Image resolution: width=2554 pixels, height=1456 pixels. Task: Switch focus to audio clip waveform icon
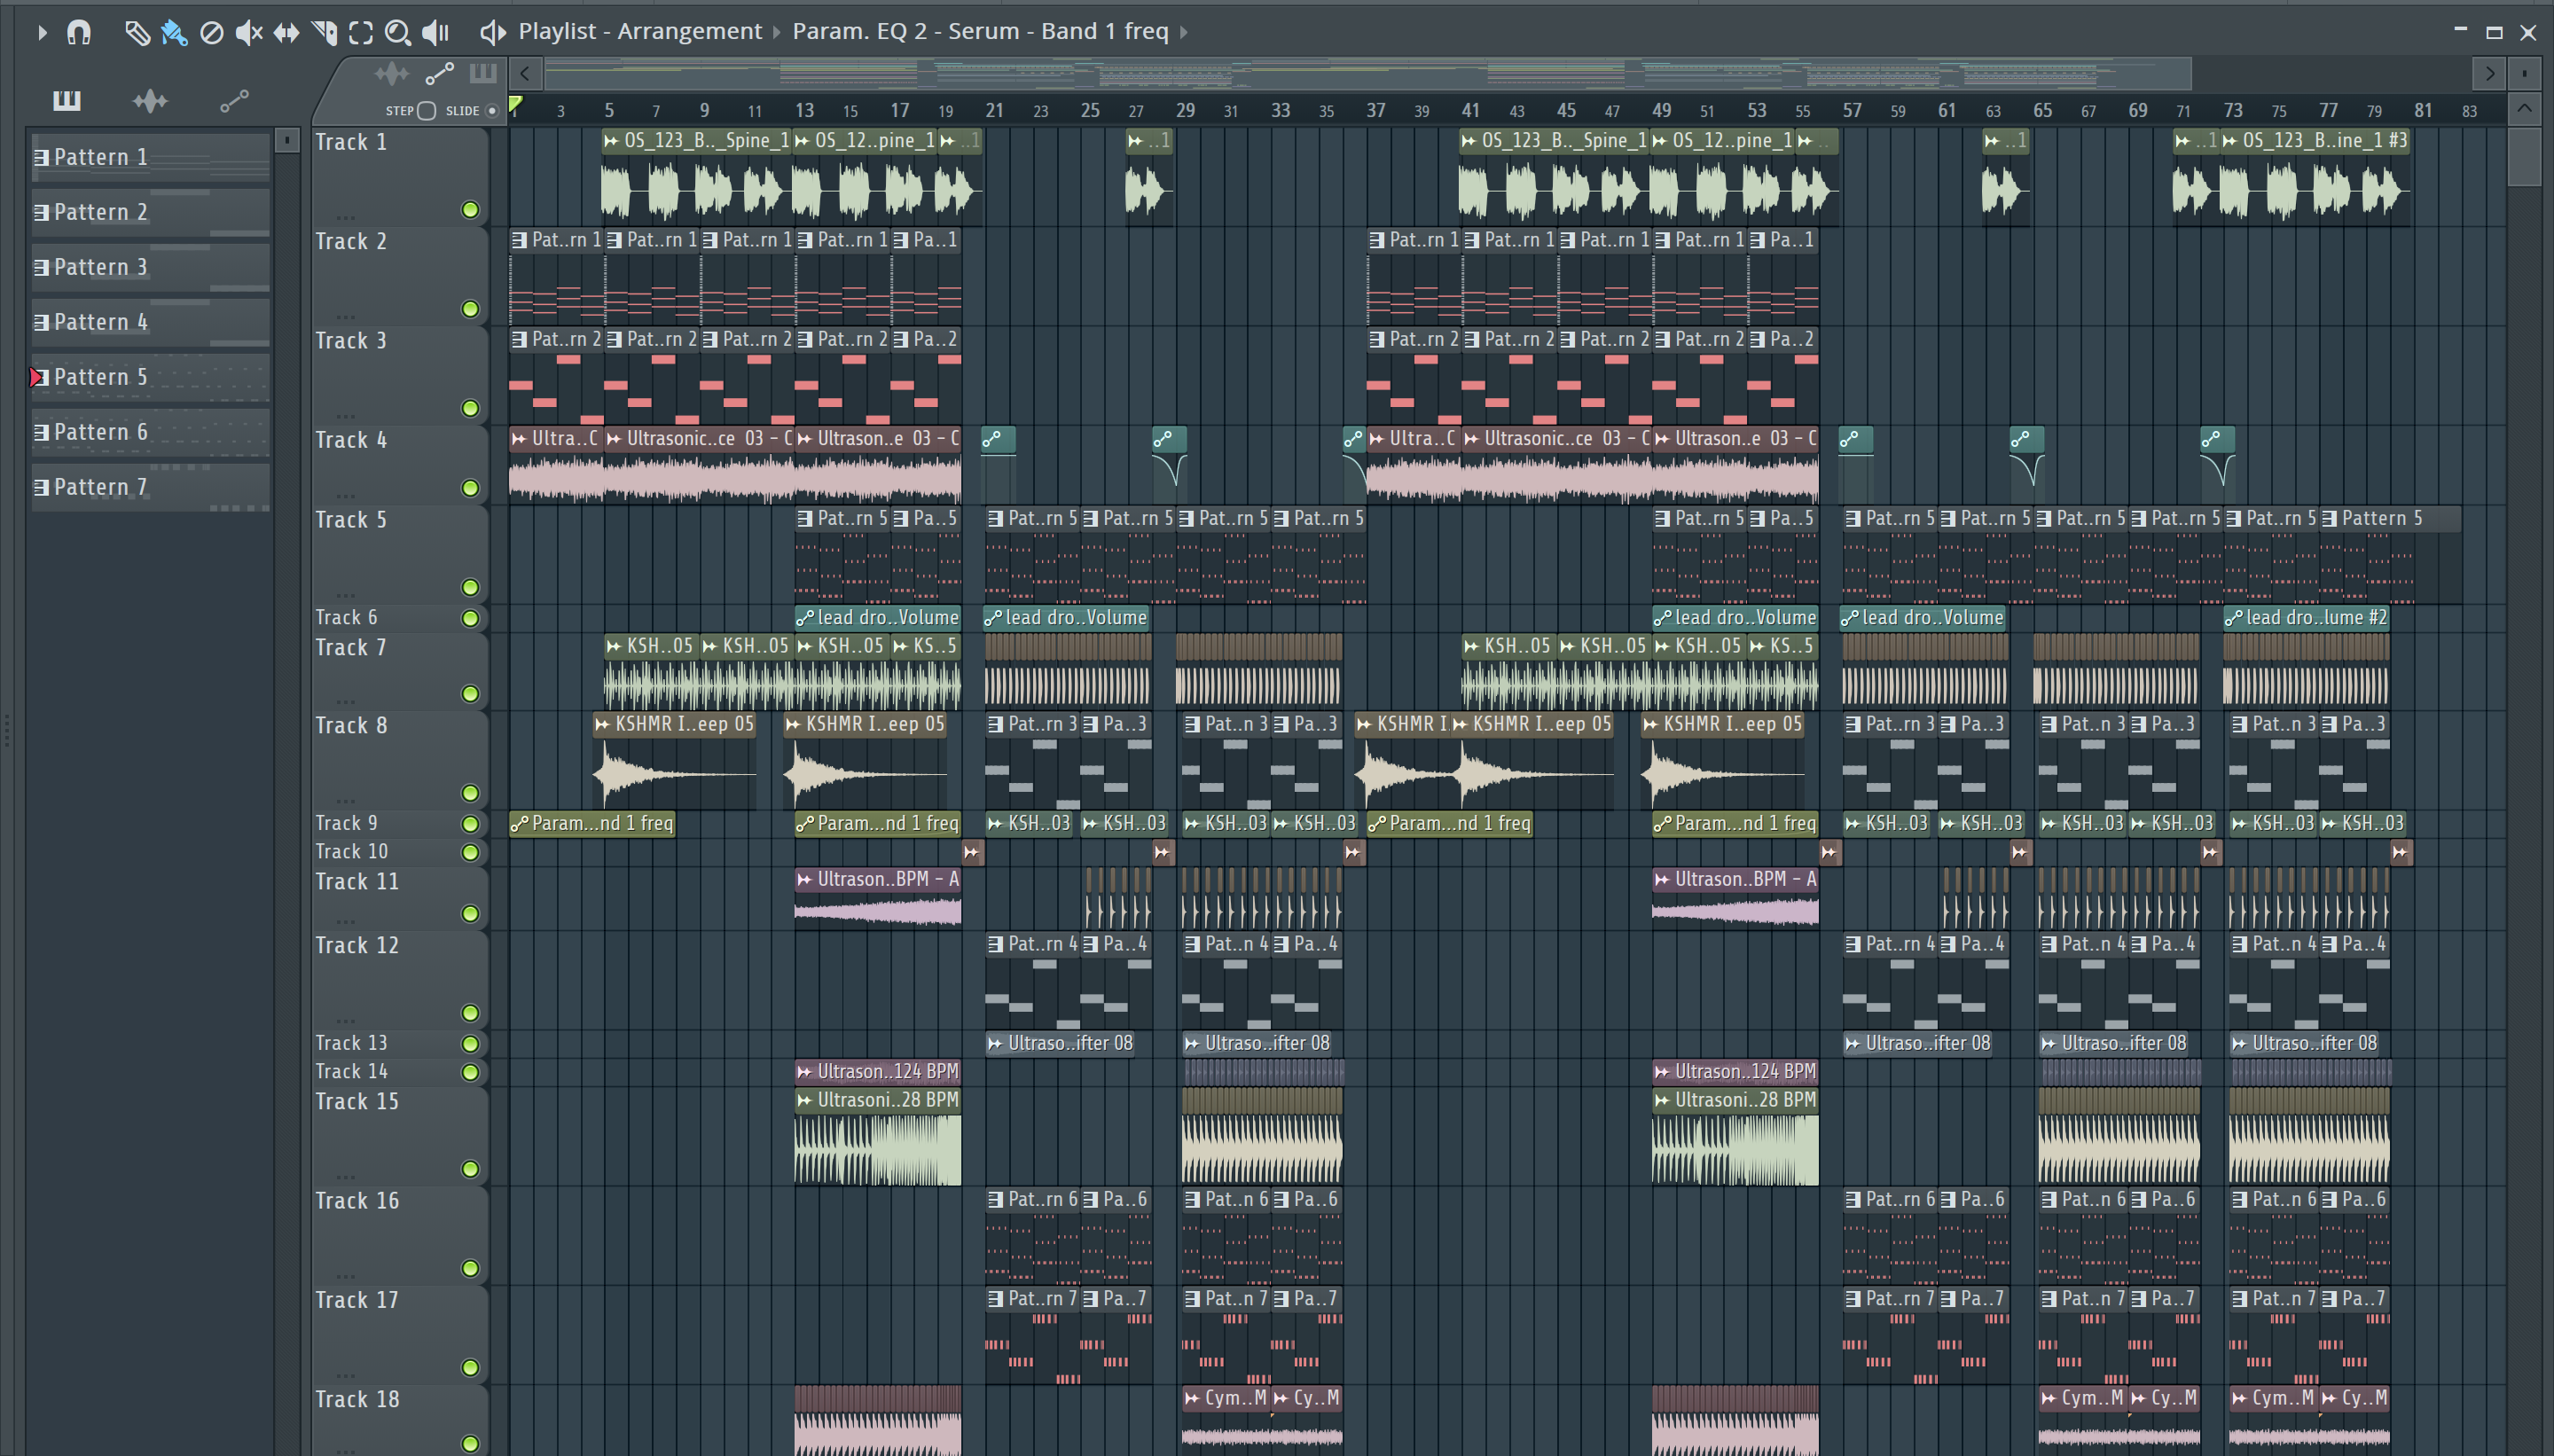(392, 74)
